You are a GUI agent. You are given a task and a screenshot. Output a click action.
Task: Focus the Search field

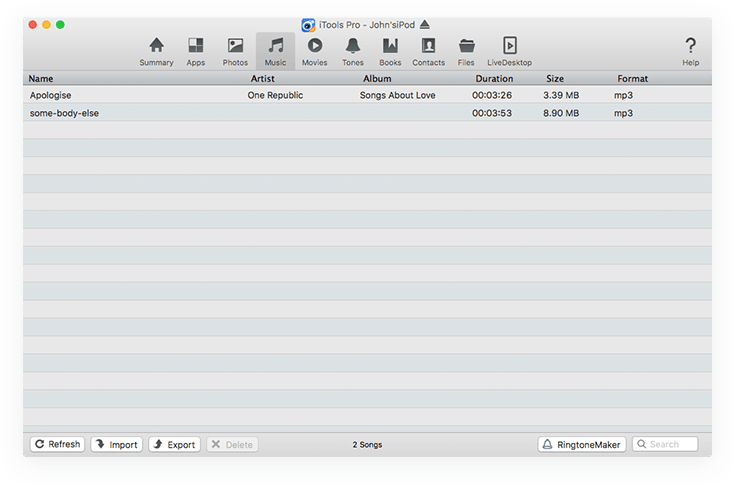[665, 444]
